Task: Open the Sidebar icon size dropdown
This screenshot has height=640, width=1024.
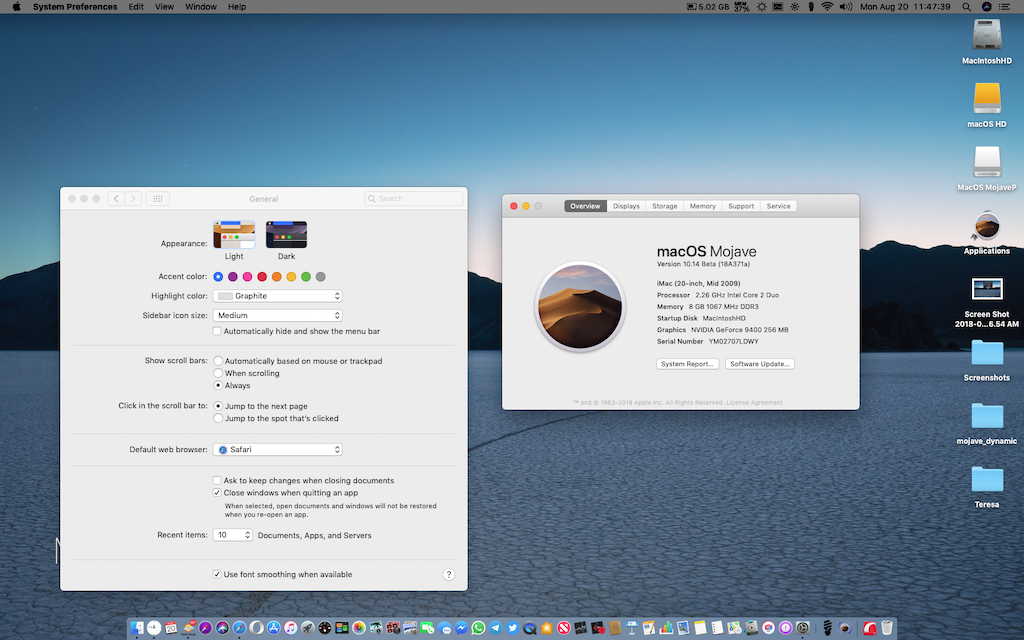Action: coord(278,315)
